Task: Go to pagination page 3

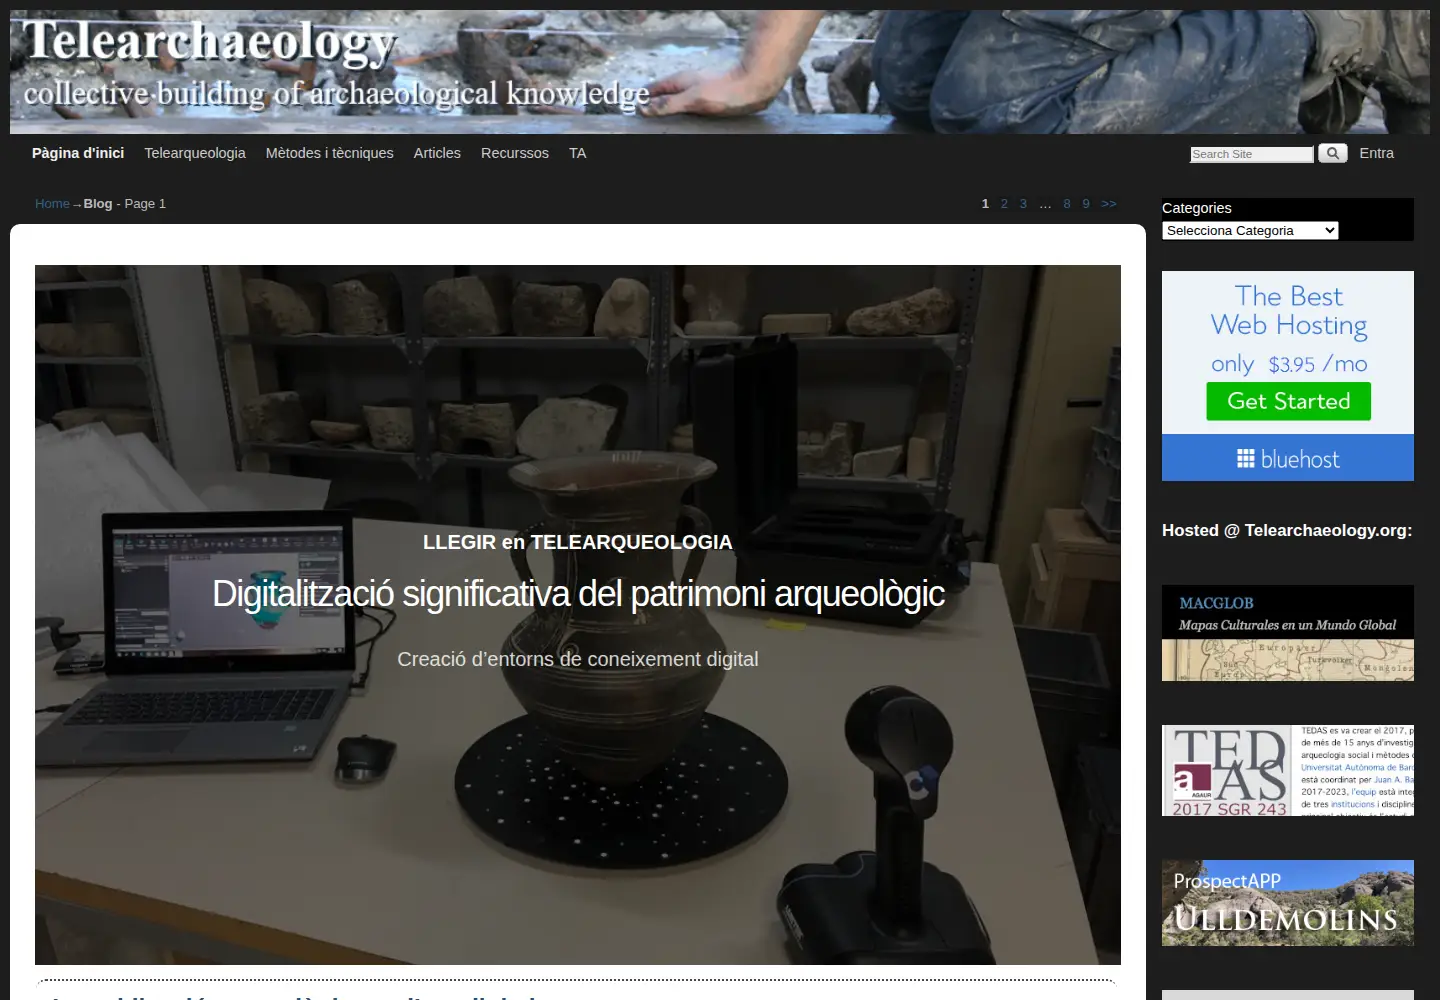Action: click(x=1023, y=204)
